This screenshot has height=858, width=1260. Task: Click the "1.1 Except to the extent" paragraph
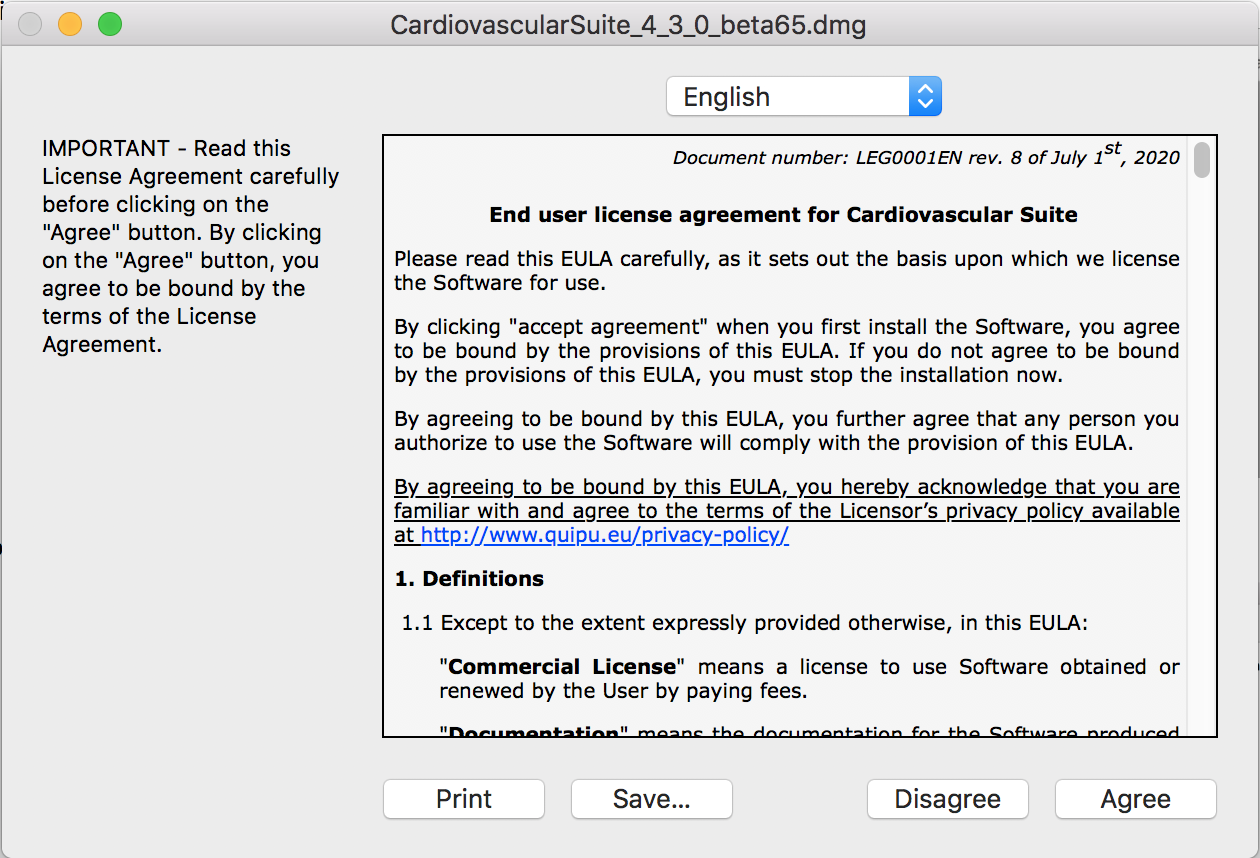click(x=745, y=623)
